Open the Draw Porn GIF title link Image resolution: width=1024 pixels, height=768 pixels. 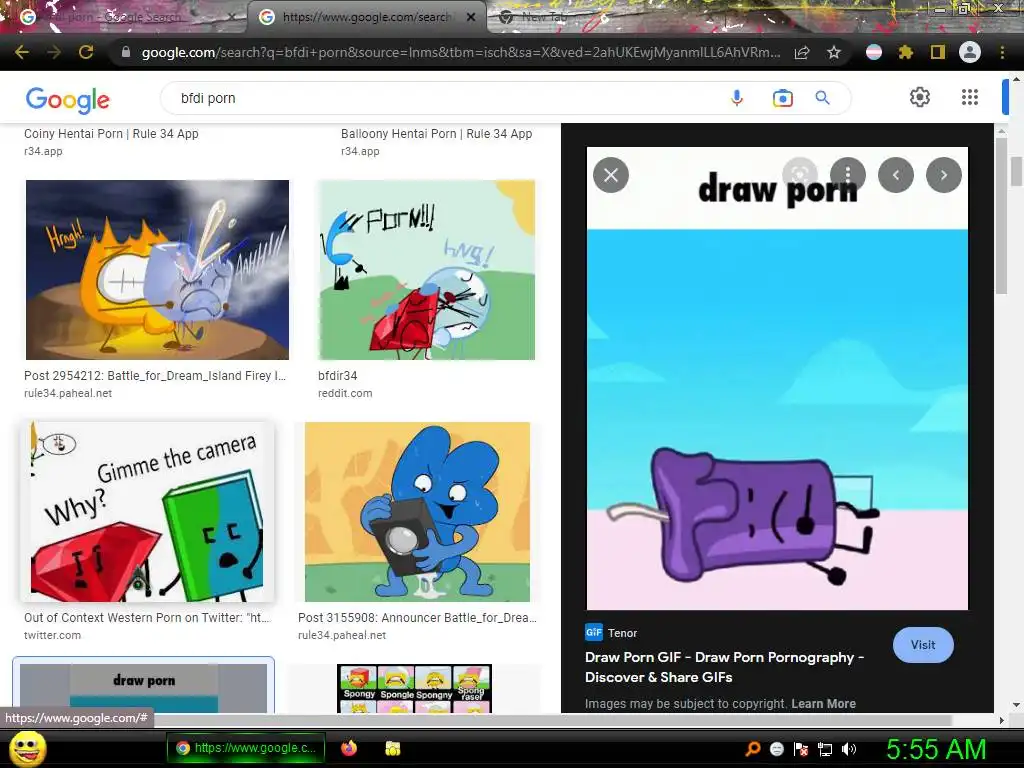pyautogui.click(x=724, y=667)
